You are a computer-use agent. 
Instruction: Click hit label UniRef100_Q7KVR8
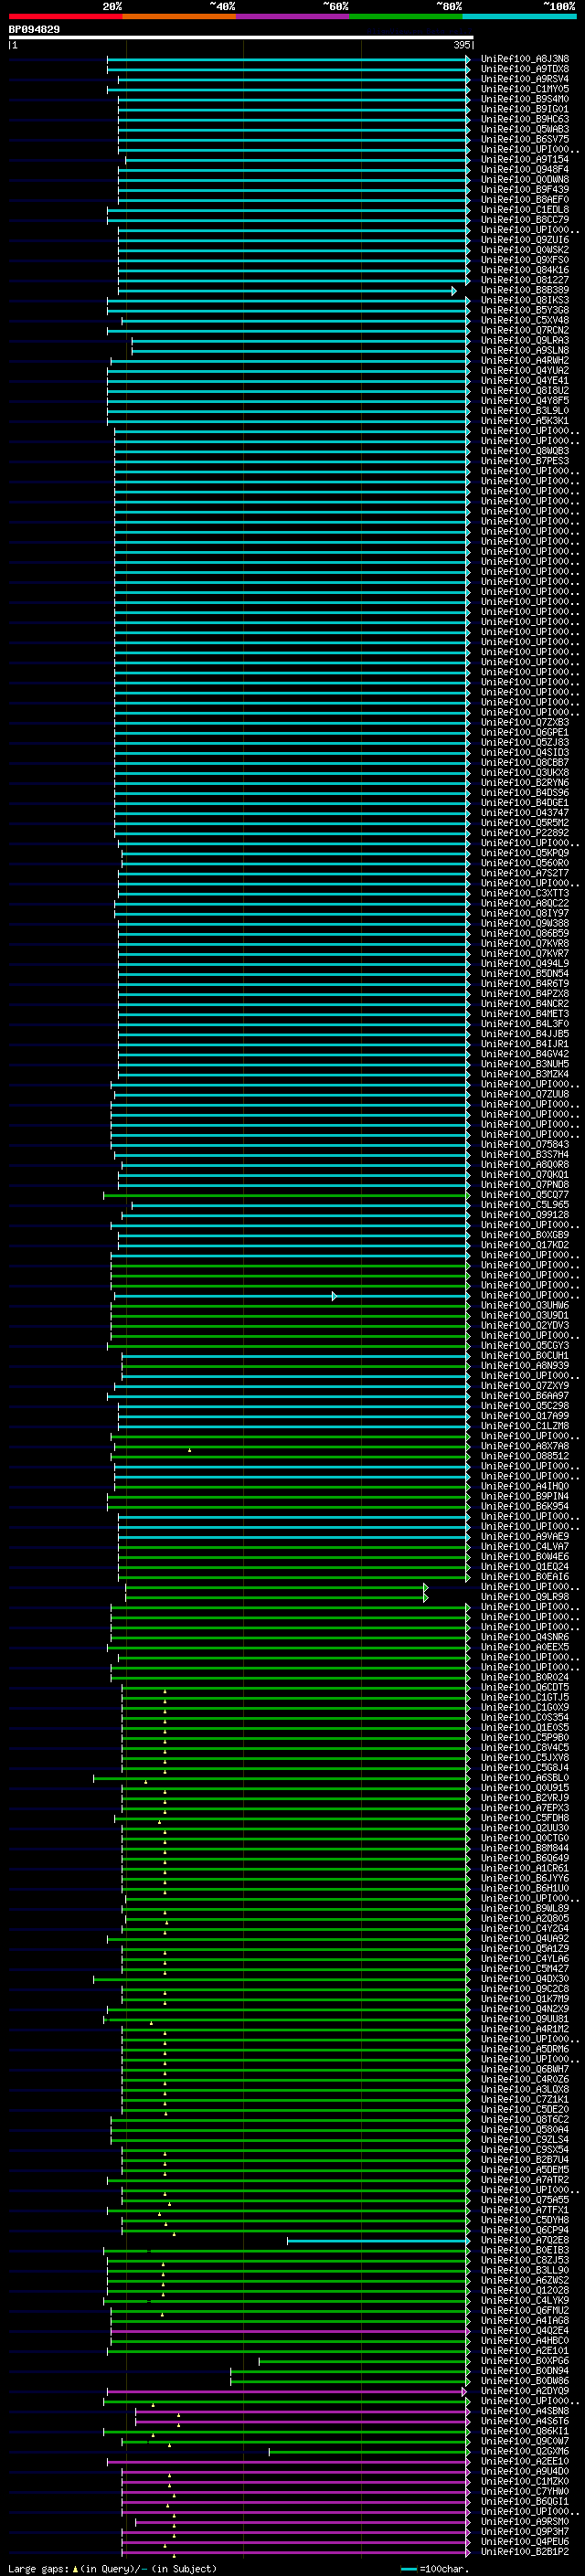[525, 943]
